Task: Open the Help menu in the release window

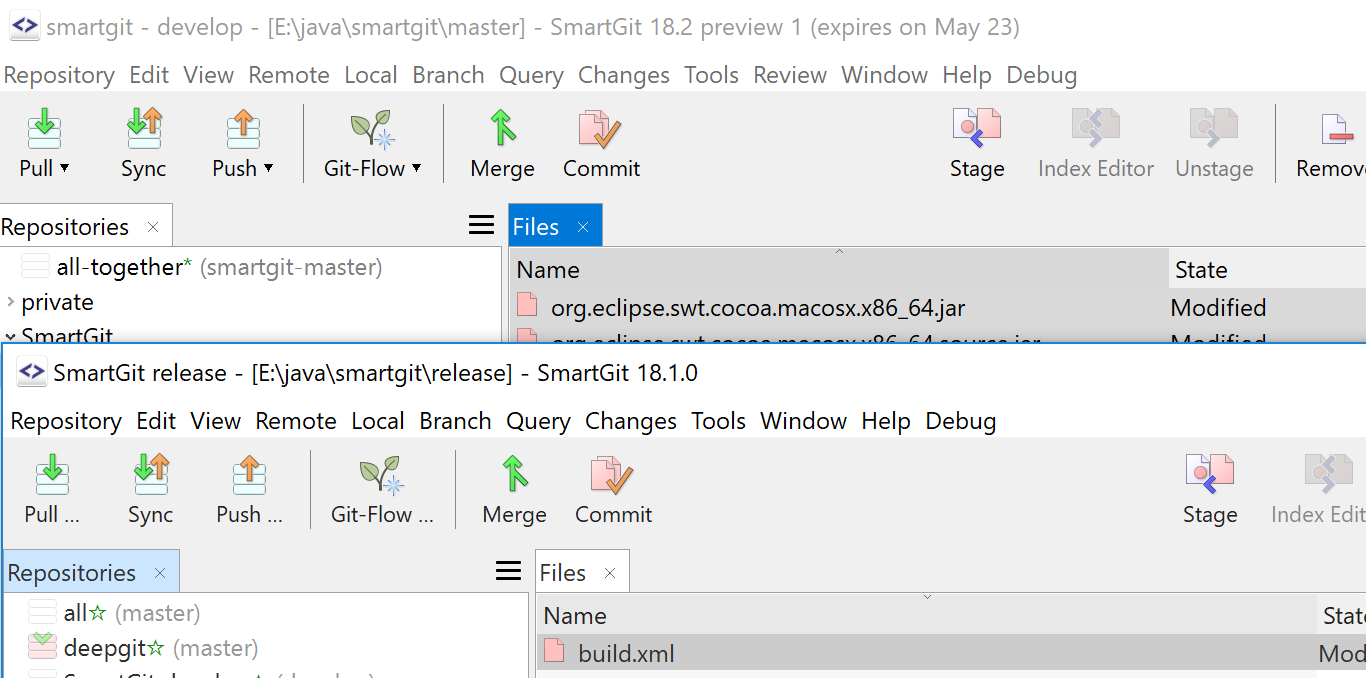Action: coord(886,421)
